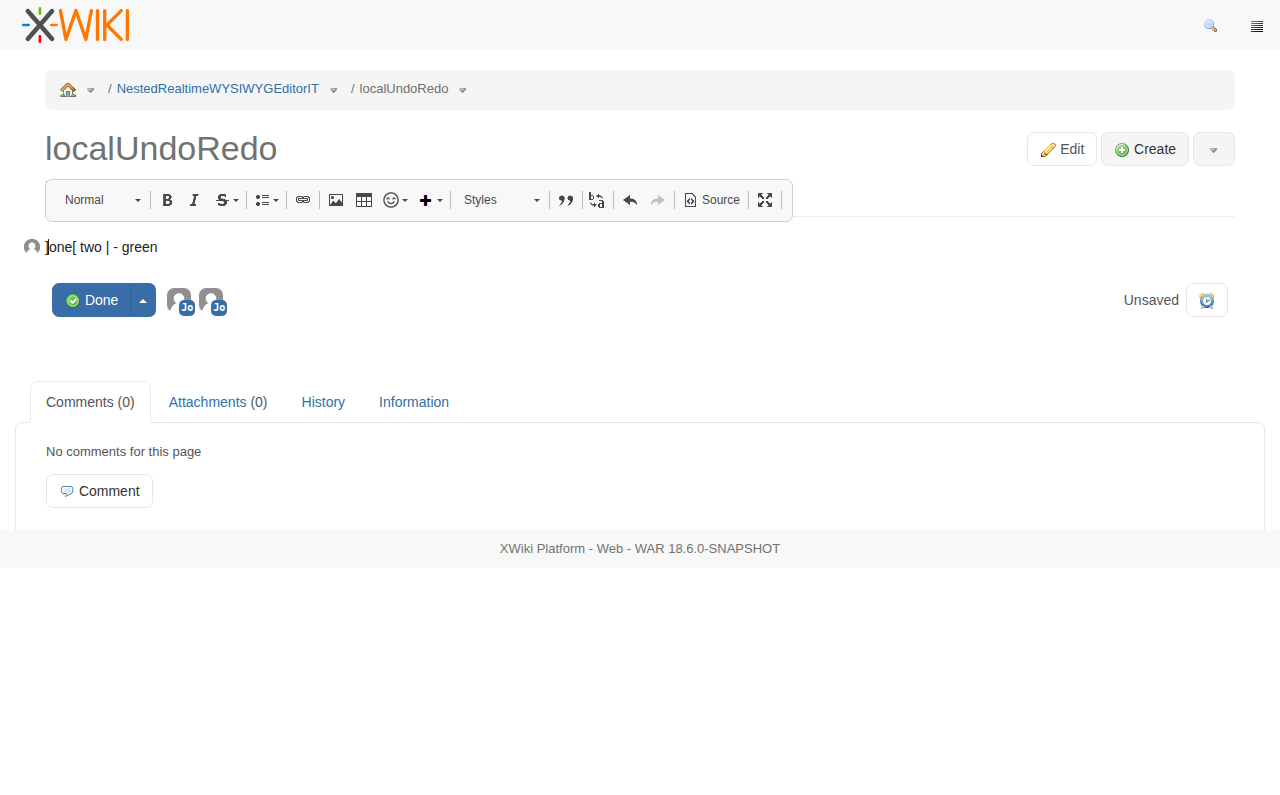Switch to the History tab

tap(323, 402)
